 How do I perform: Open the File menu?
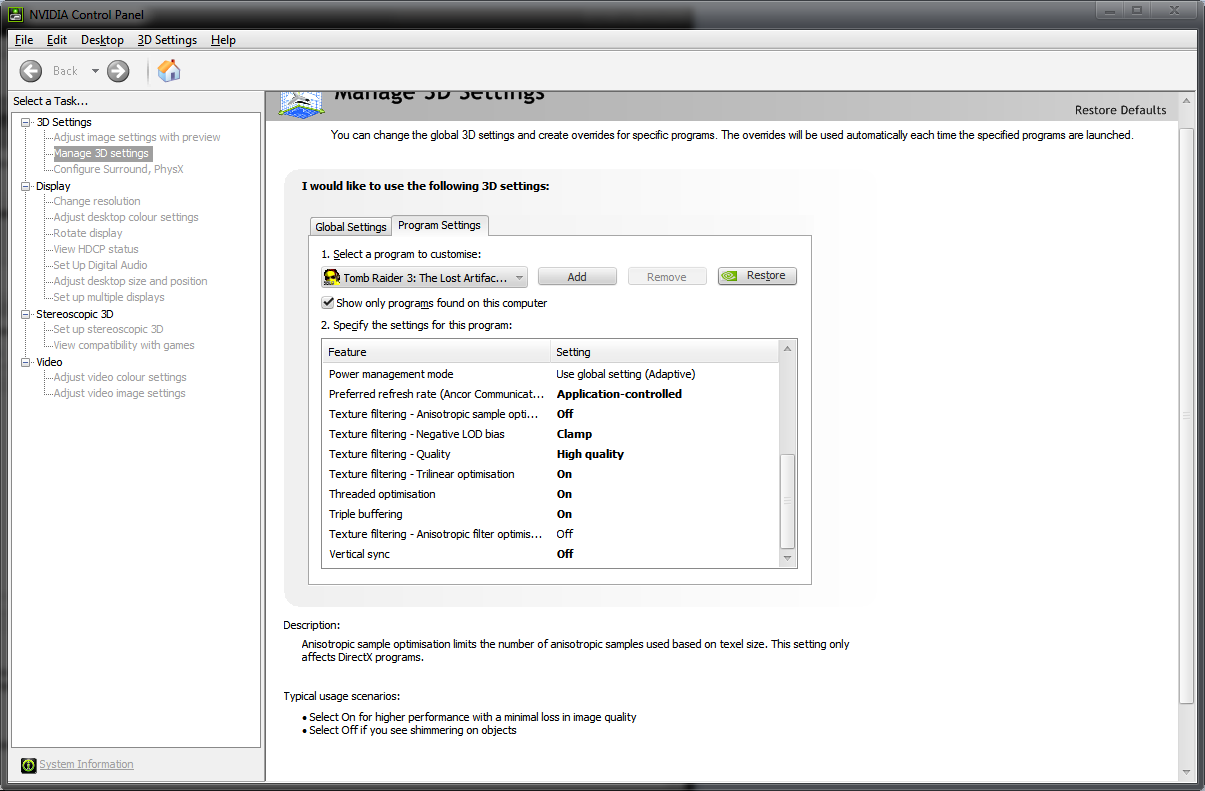[24, 40]
